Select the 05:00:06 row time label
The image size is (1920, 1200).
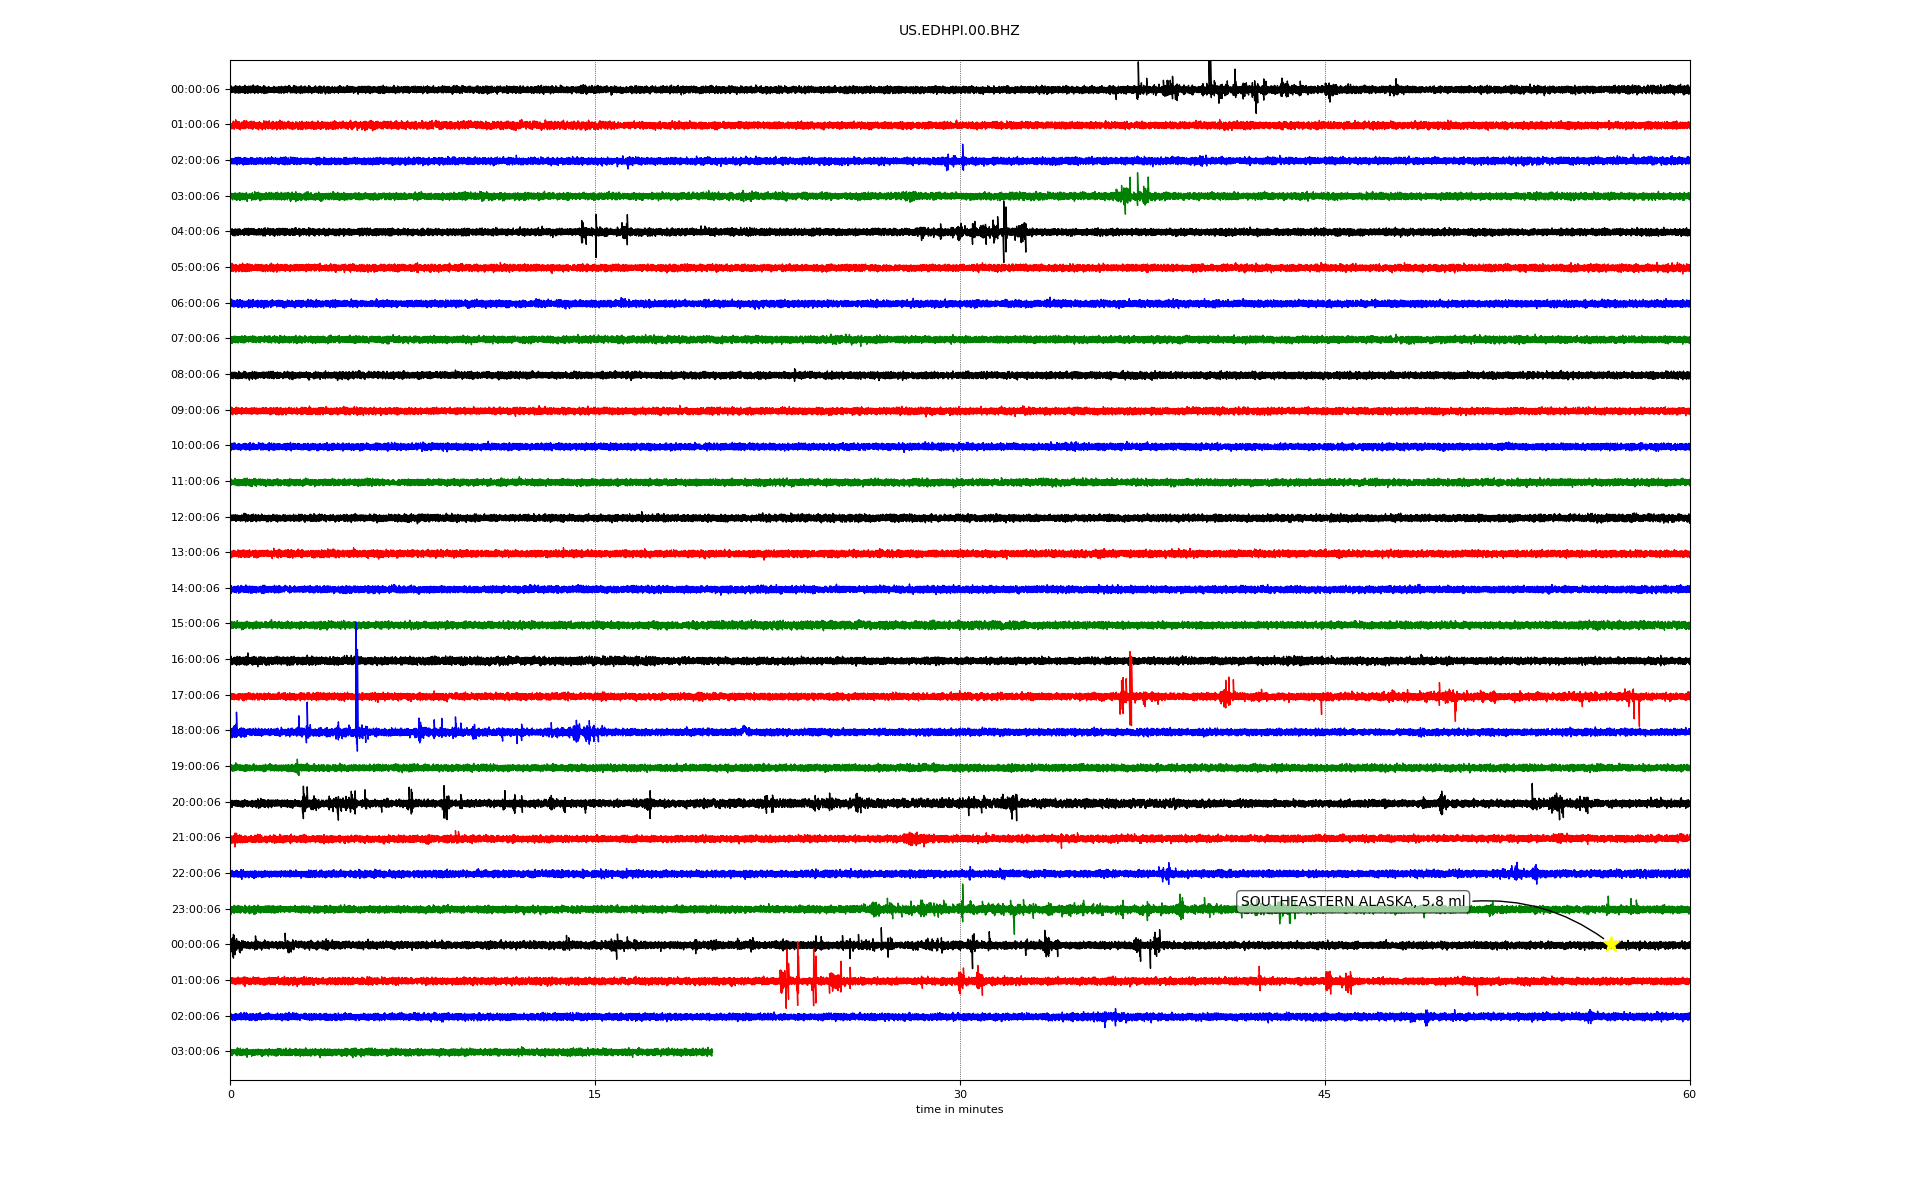click(x=195, y=268)
